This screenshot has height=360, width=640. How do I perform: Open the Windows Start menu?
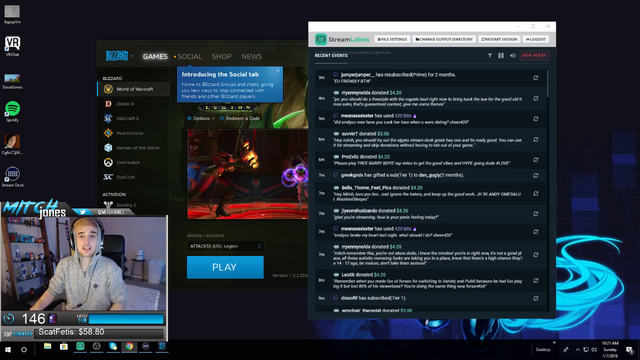click(8, 350)
